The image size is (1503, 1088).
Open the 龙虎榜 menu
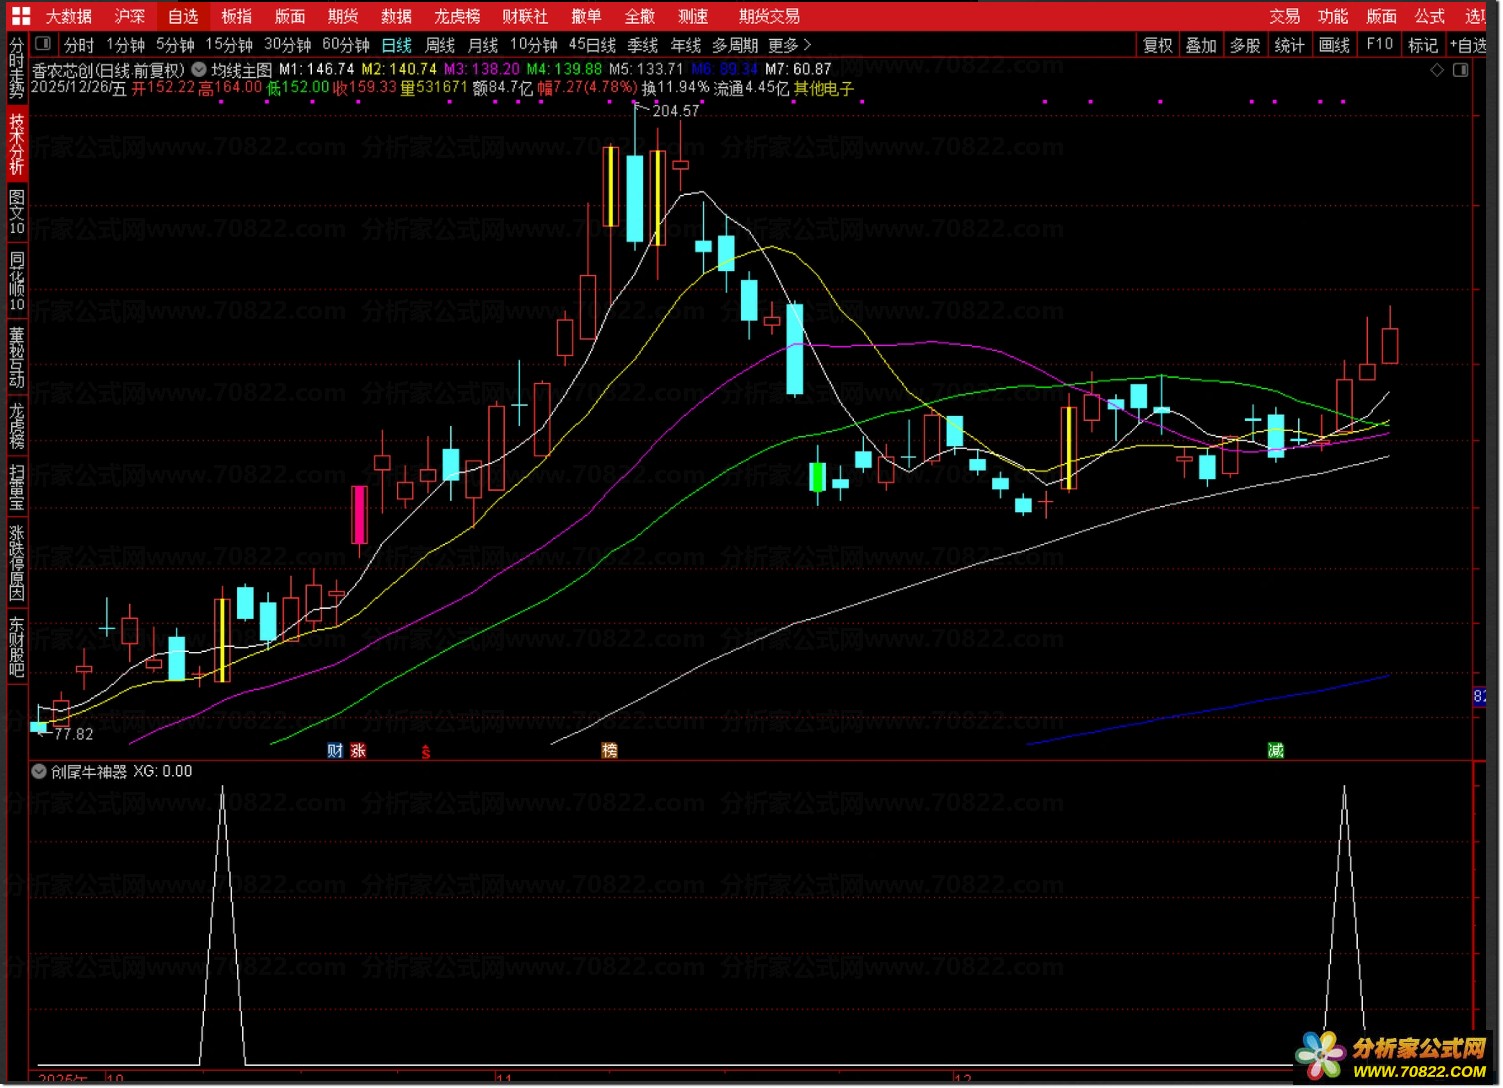point(457,16)
